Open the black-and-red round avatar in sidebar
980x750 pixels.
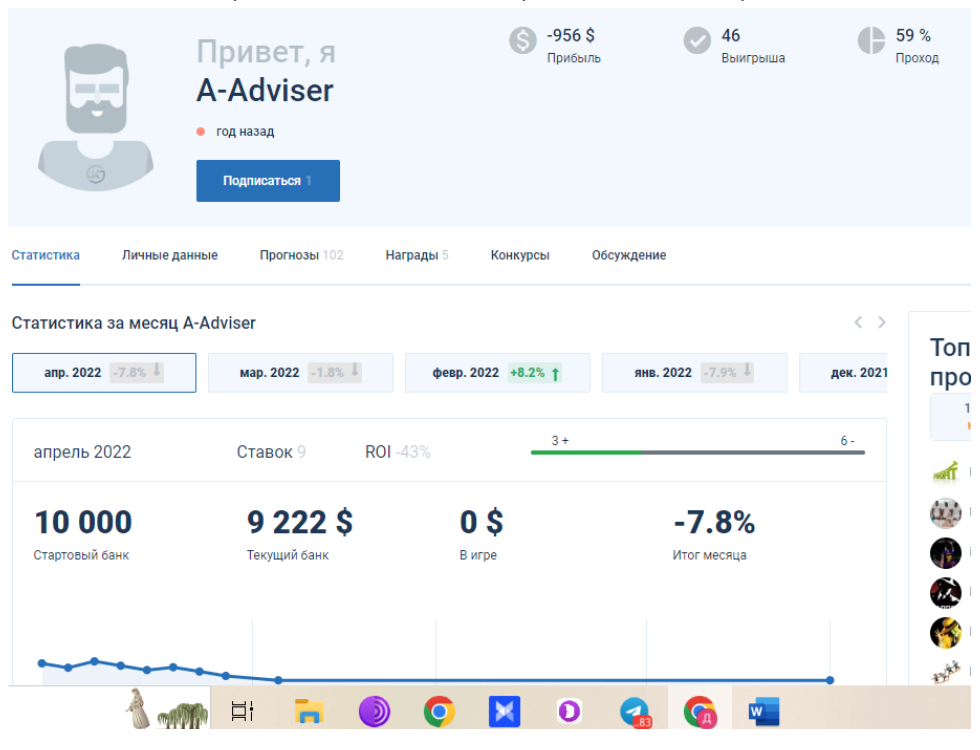(x=946, y=593)
